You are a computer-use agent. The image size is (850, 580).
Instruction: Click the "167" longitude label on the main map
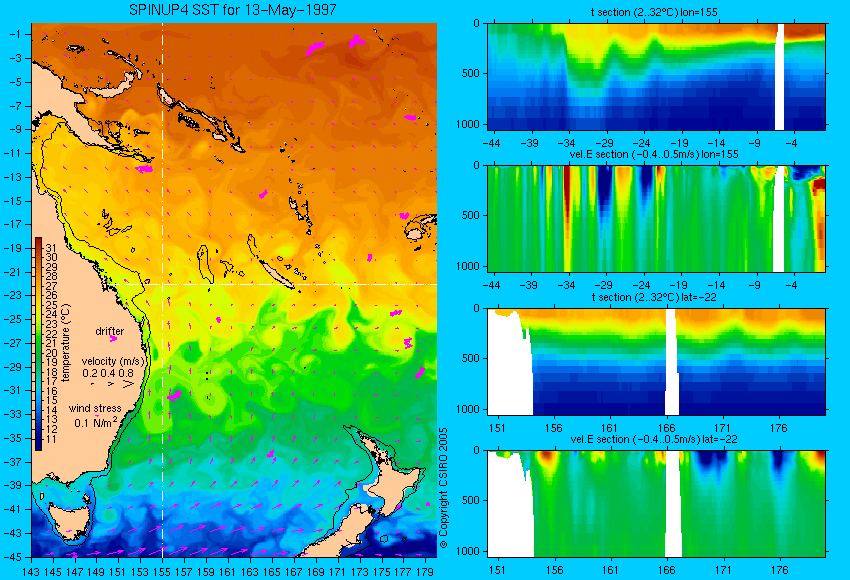293,571
